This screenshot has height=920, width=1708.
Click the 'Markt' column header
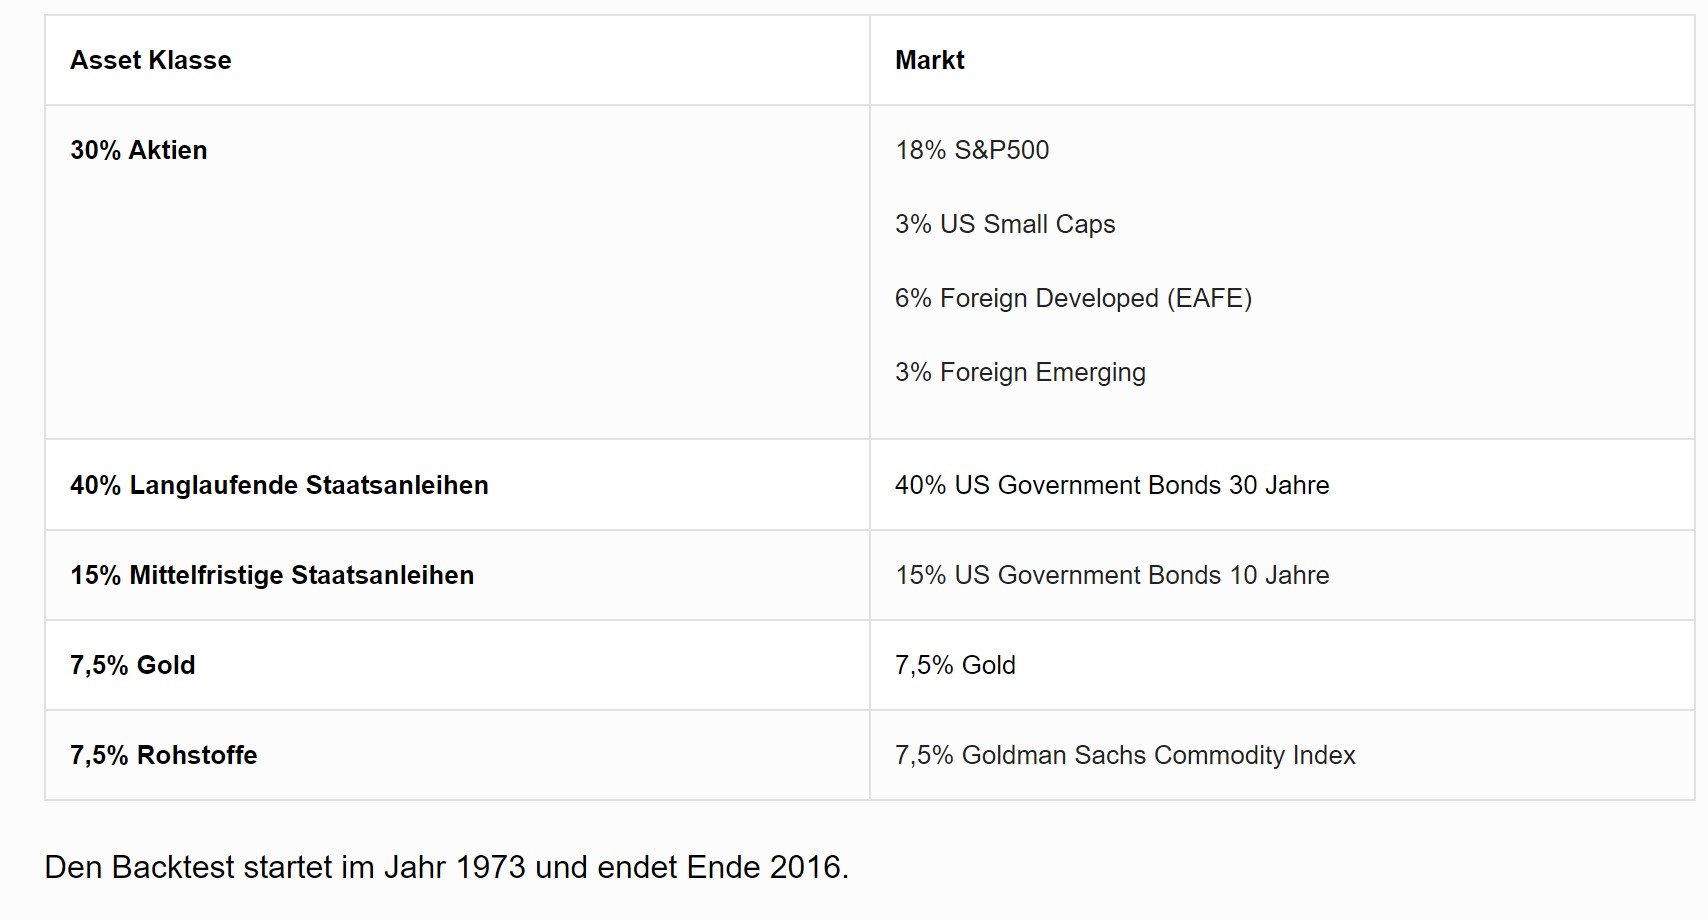click(x=929, y=60)
